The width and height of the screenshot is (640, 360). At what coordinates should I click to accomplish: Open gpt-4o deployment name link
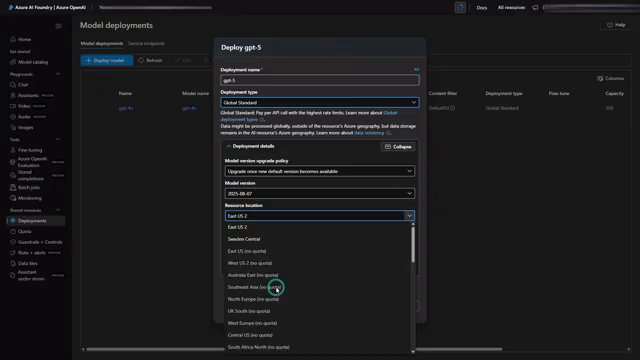point(126,108)
